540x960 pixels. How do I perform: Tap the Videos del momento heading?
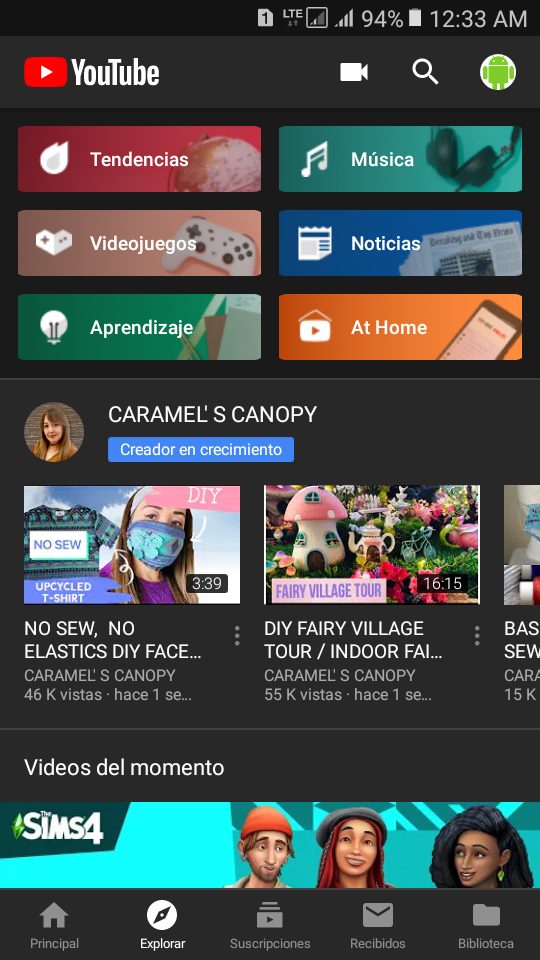[124, 767]
